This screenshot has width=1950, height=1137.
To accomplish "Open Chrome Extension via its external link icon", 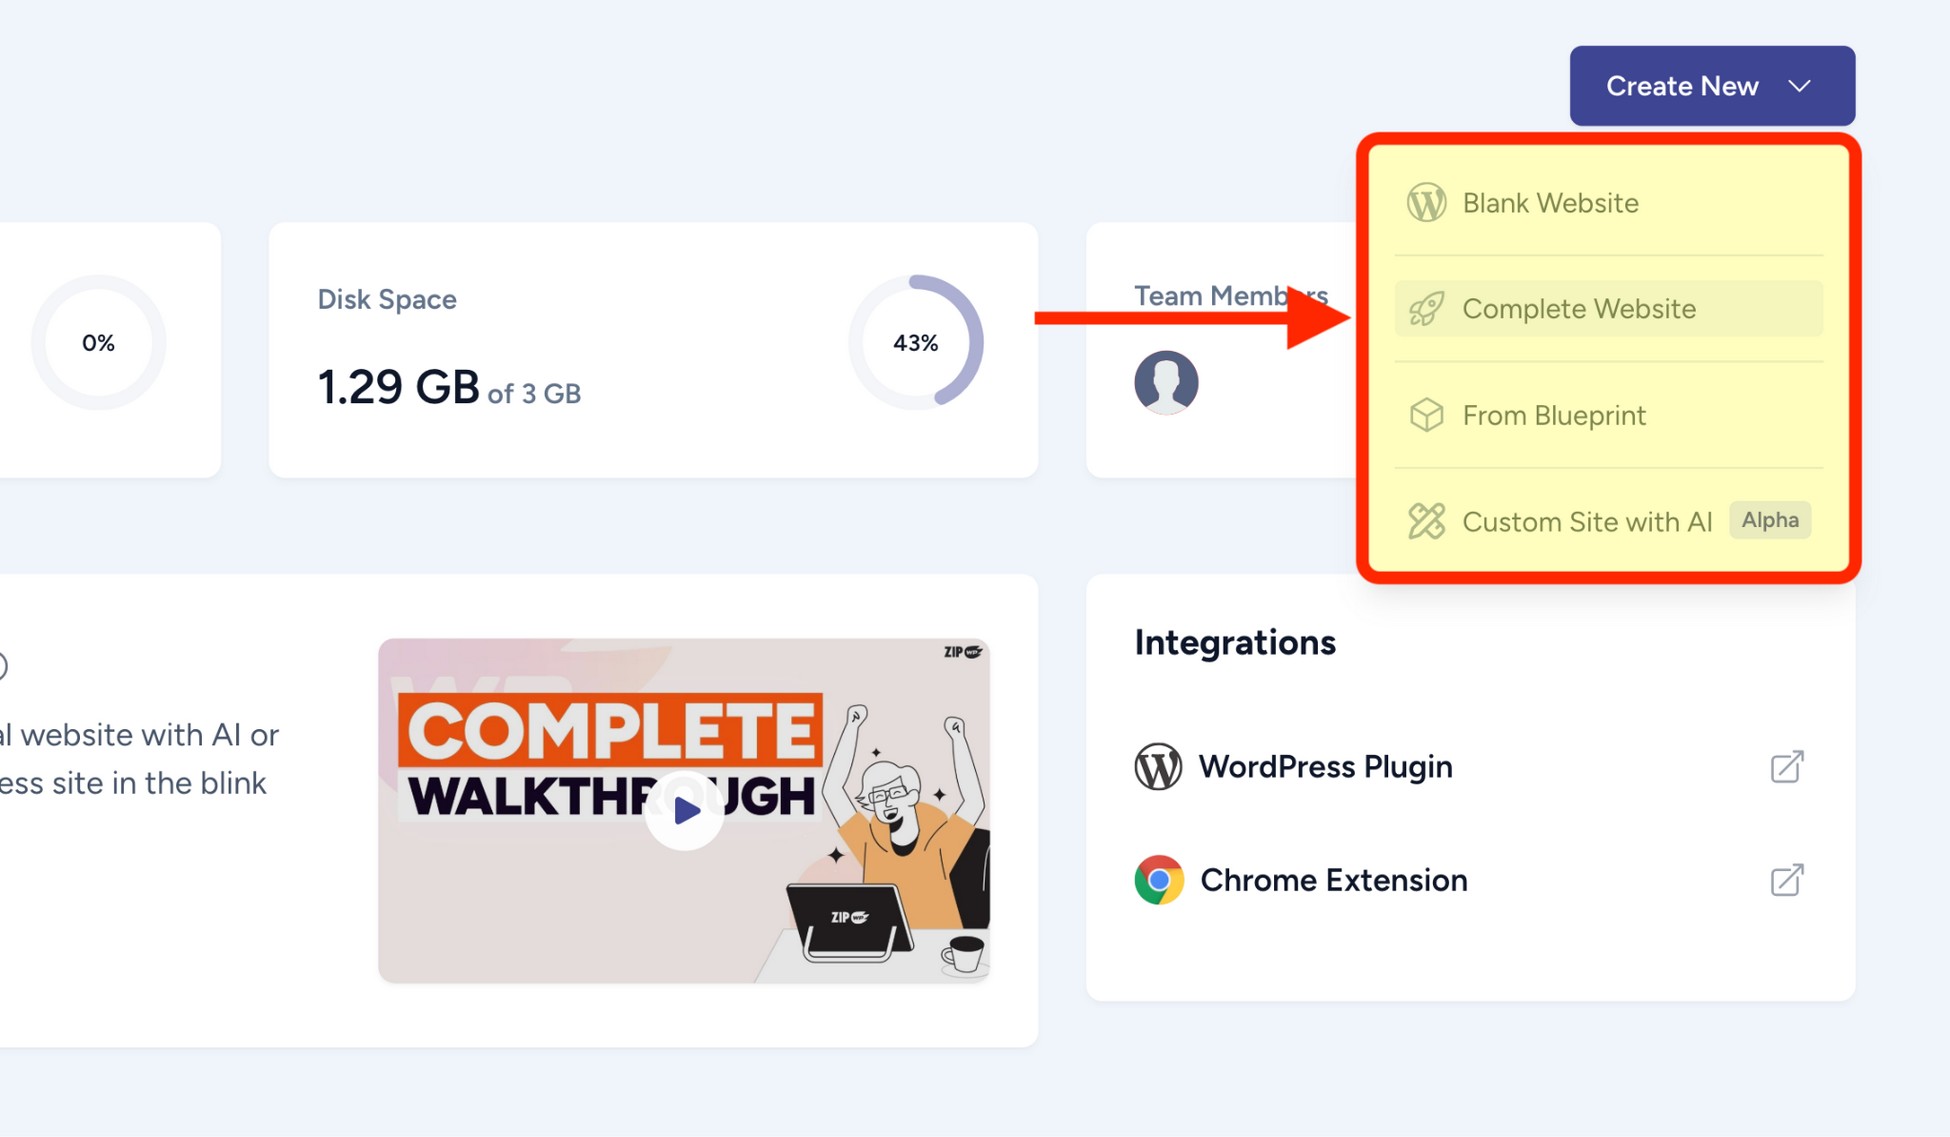I will click(x=1786, y=880).
